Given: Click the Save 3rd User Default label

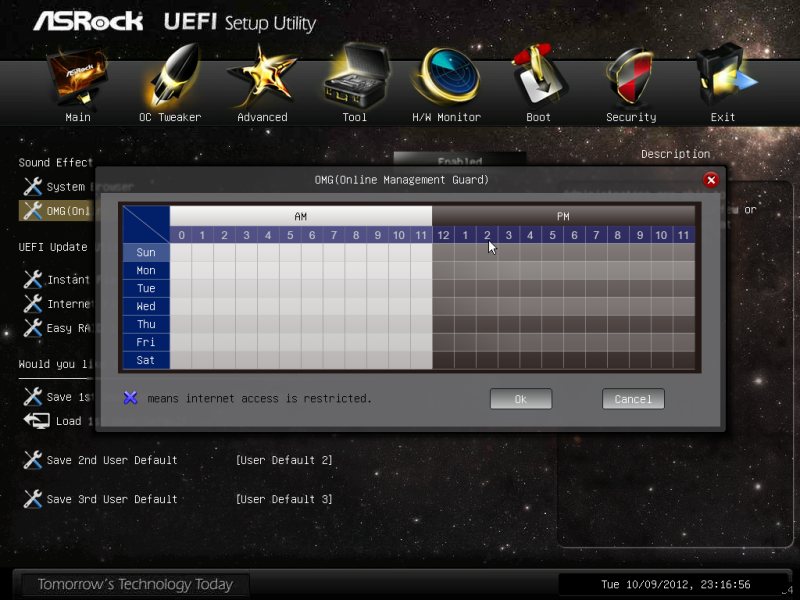Looking at the screenshot, I should 112,499.
